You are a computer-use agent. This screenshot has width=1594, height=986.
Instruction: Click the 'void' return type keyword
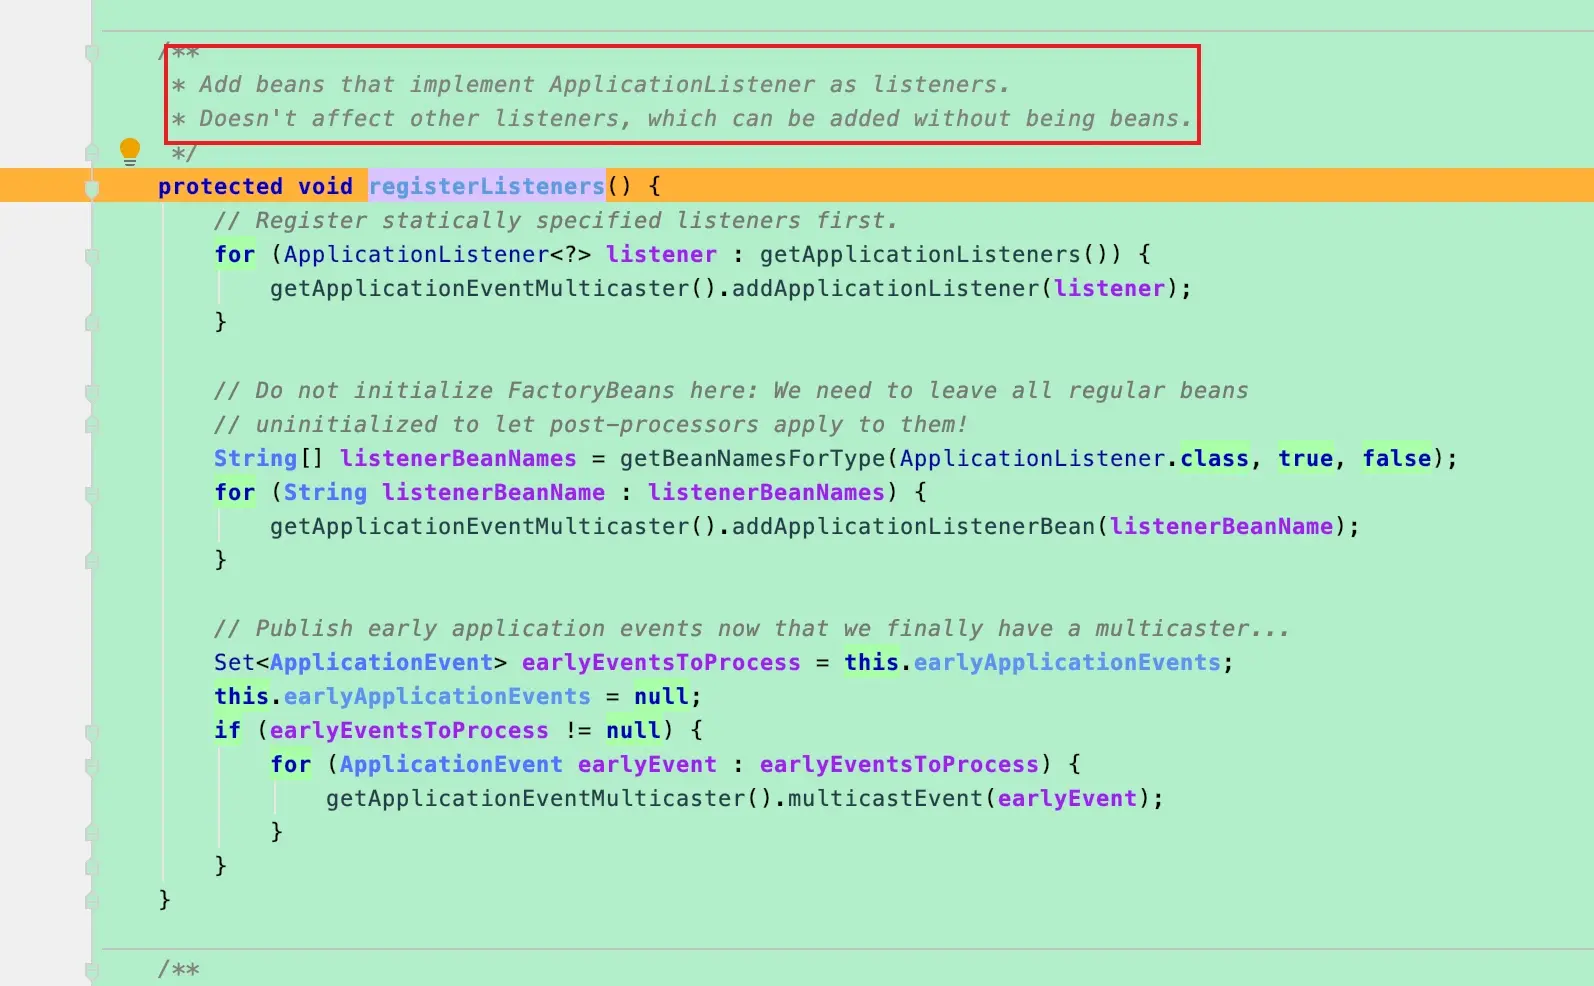325,186
